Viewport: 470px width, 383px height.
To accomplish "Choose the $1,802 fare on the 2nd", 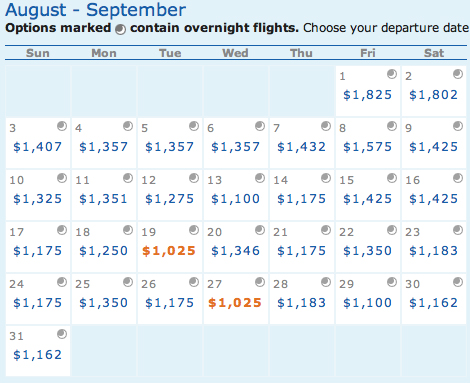I will click(433, 95).
